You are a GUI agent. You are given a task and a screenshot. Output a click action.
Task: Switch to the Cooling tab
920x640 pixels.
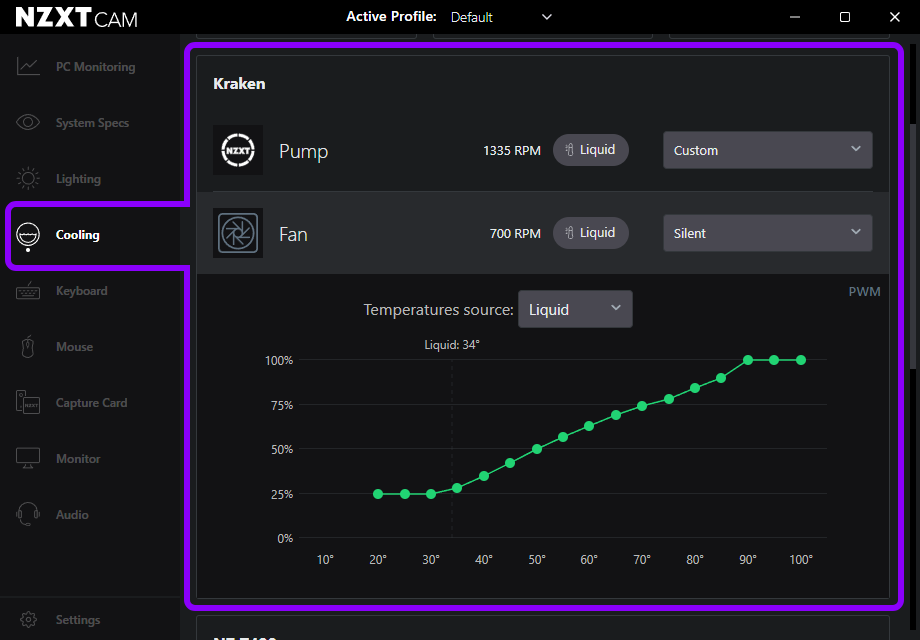click(x=78, y=235)
